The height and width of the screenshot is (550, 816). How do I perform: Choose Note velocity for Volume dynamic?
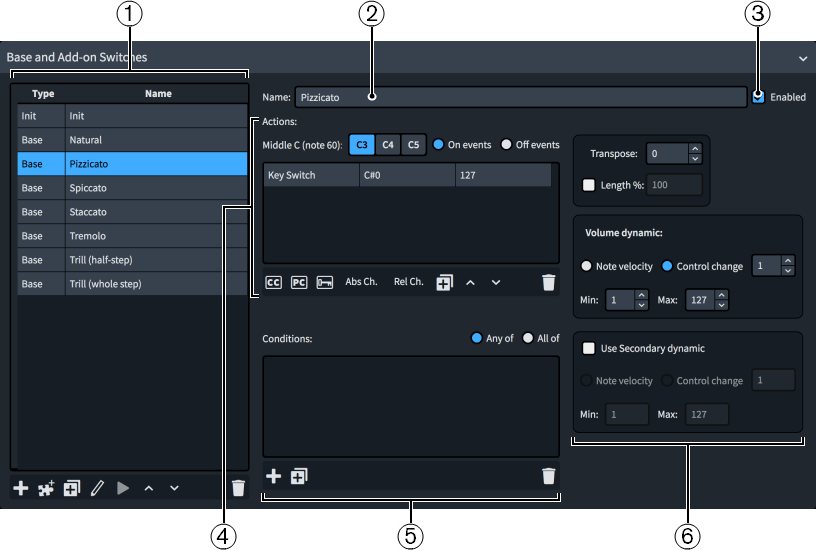(587, 267)
